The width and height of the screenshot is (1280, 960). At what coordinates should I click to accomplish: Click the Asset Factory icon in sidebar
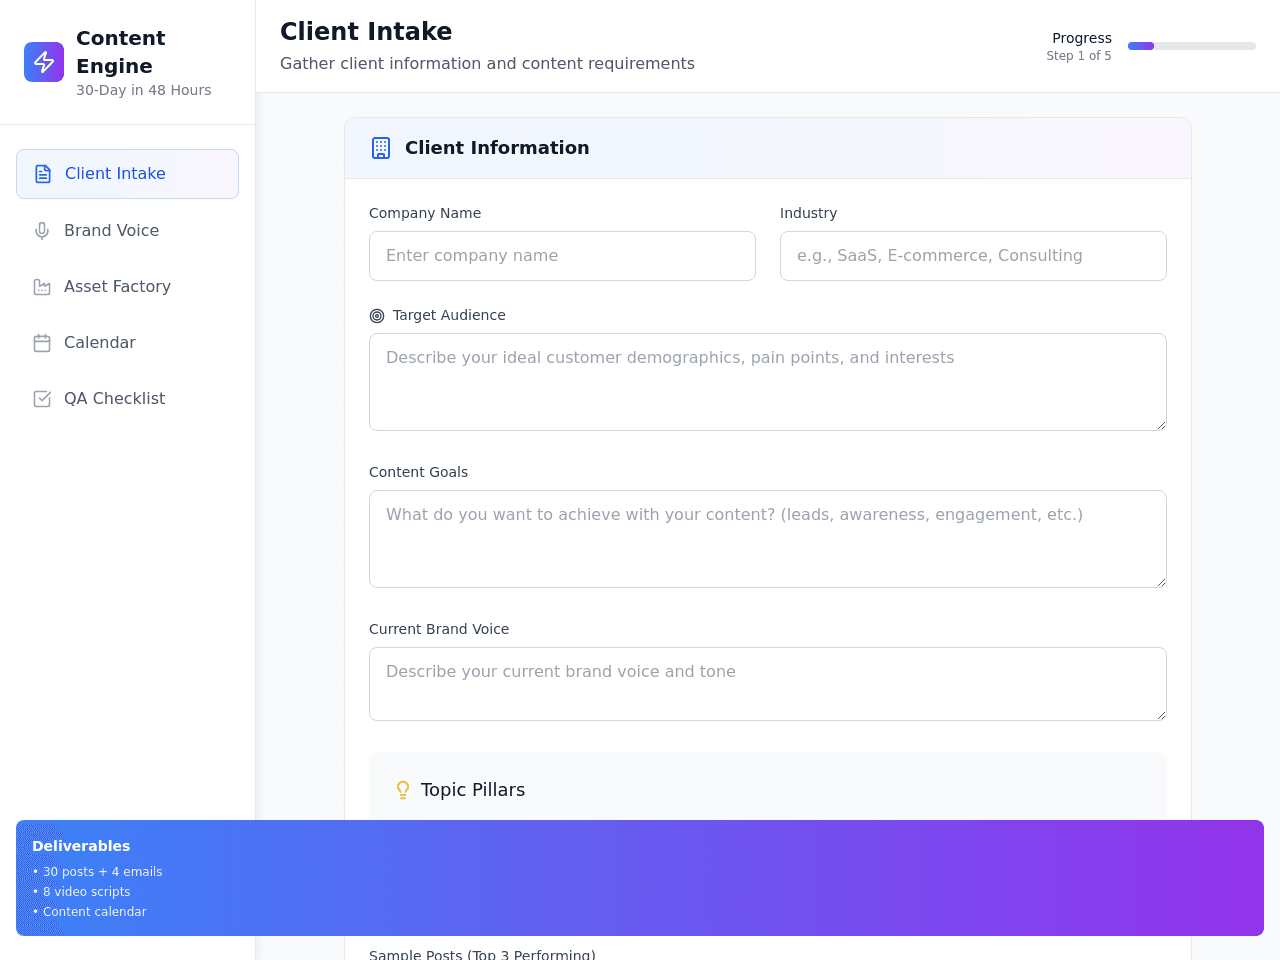[x=42, y=287]
